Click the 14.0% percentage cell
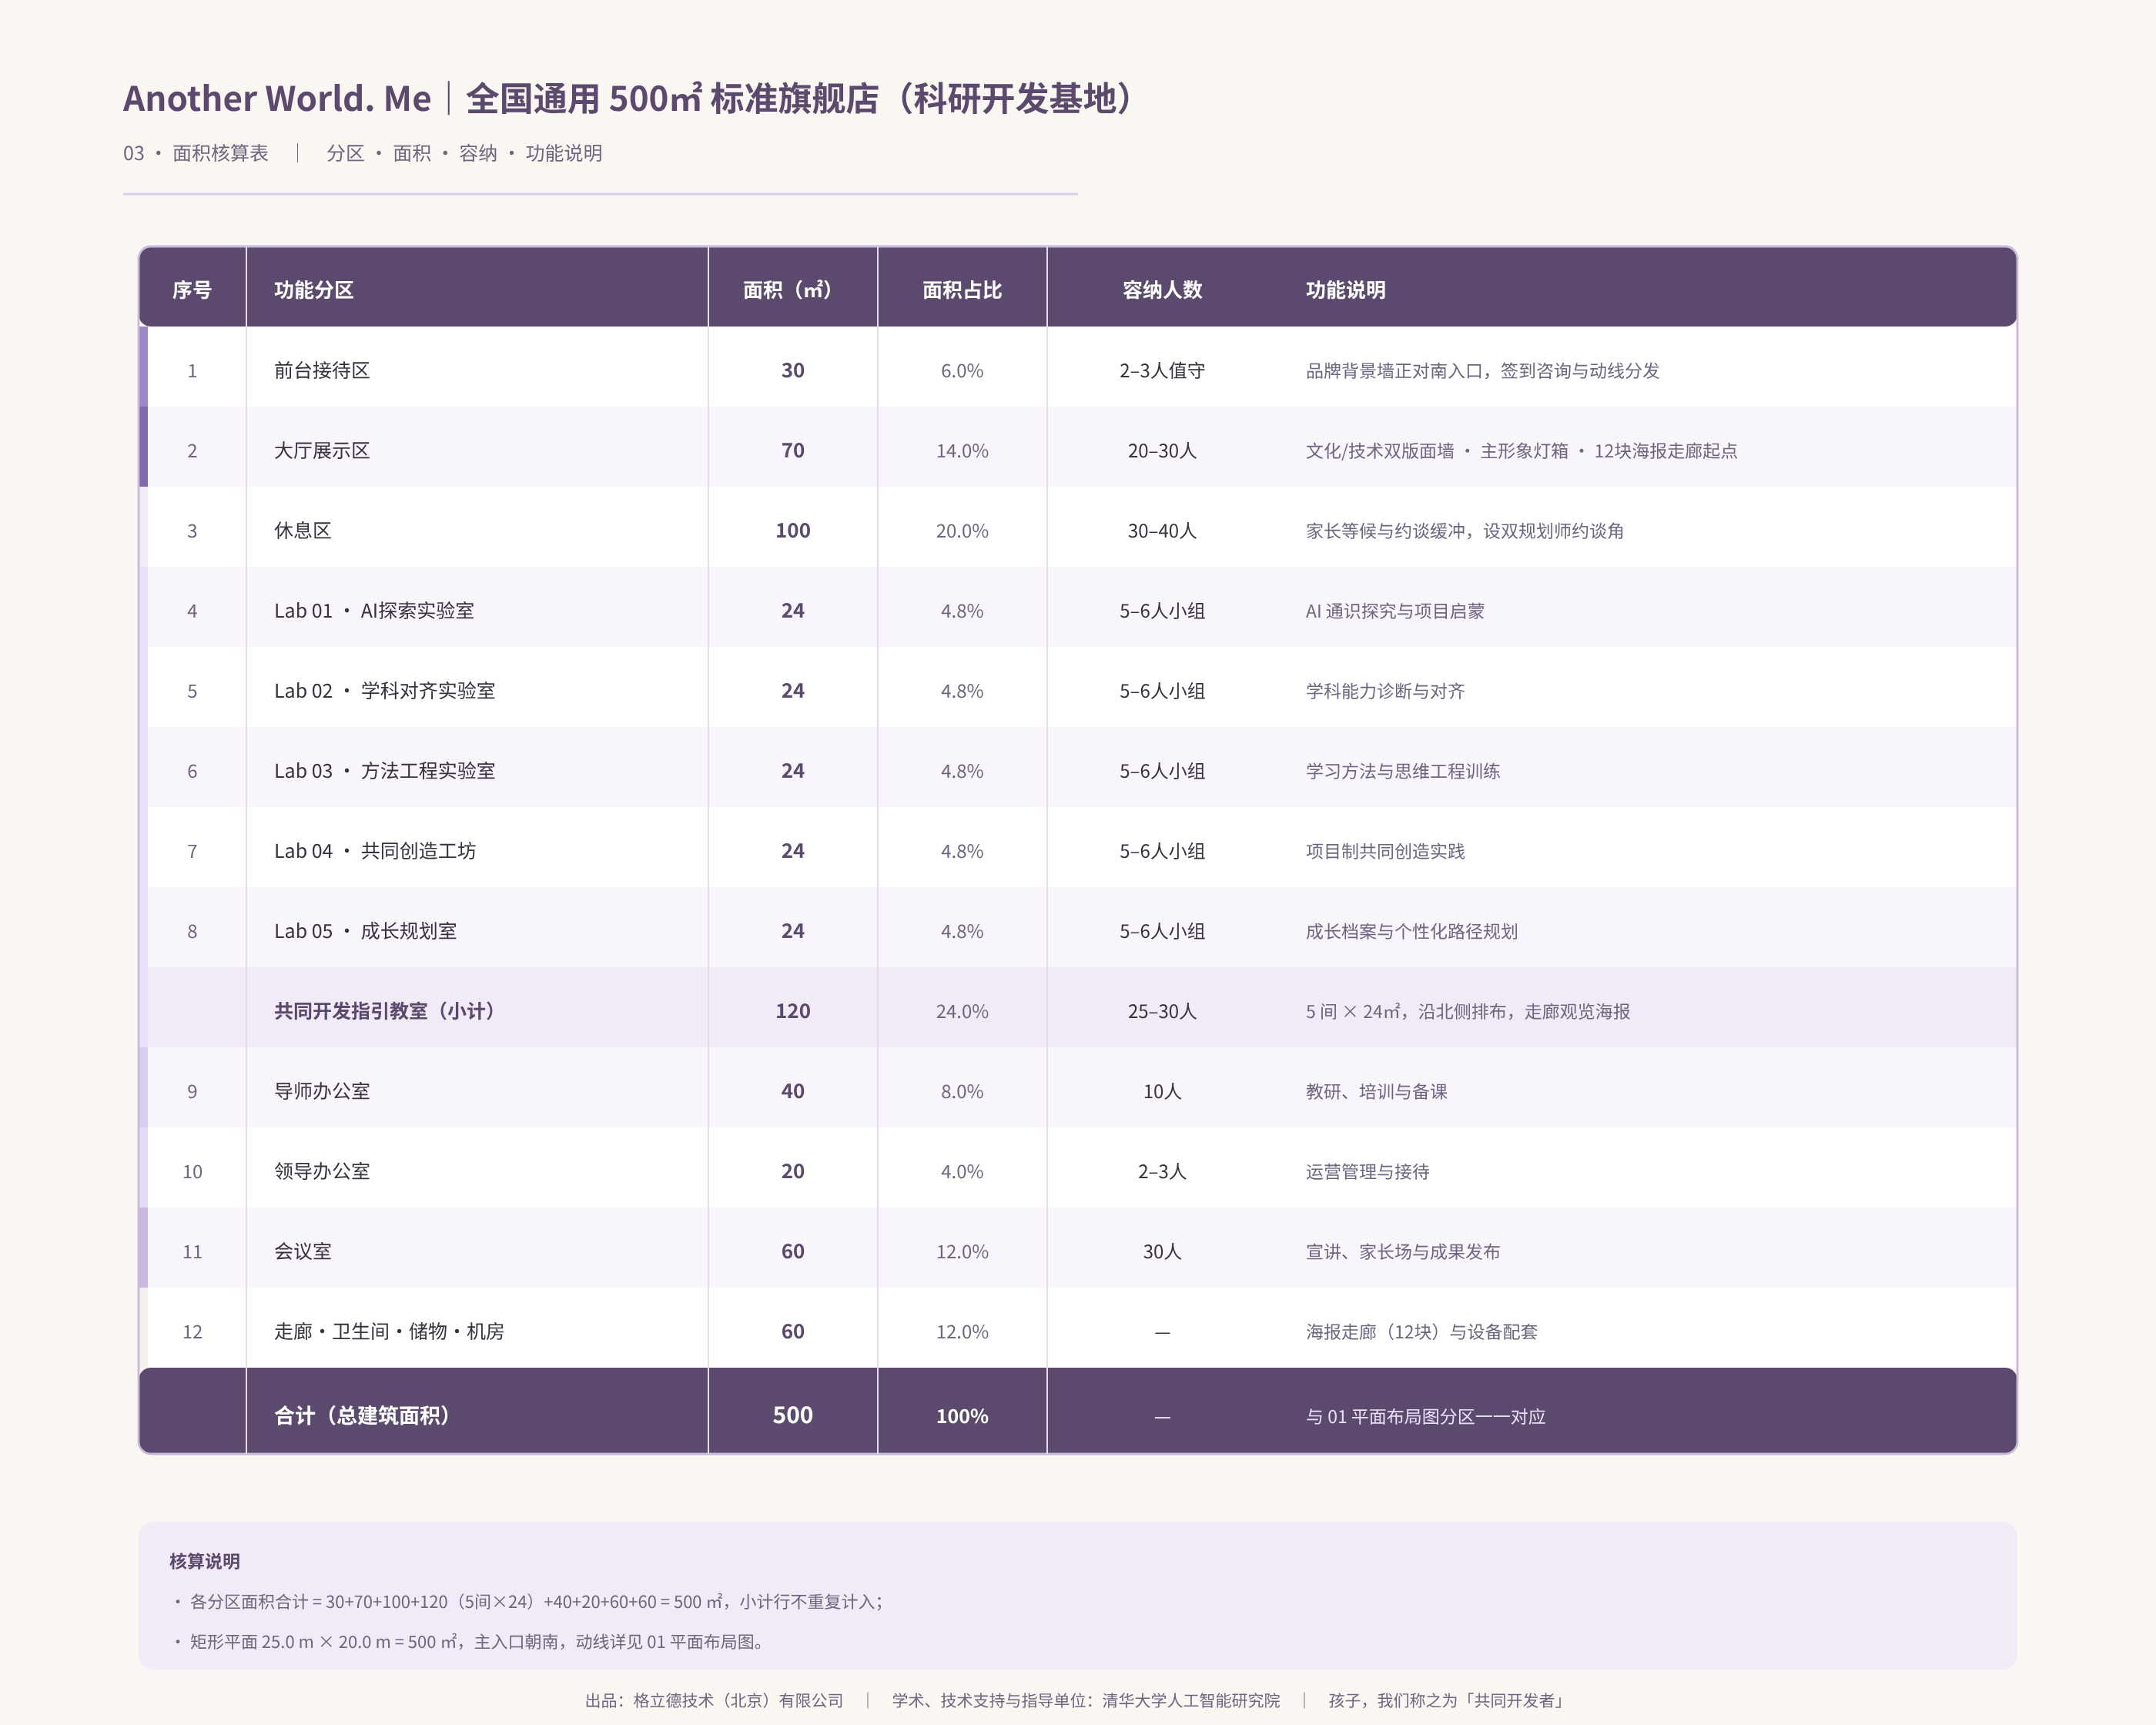The width and height of the screenshot is (2156, 1725). tap(962, 450)
